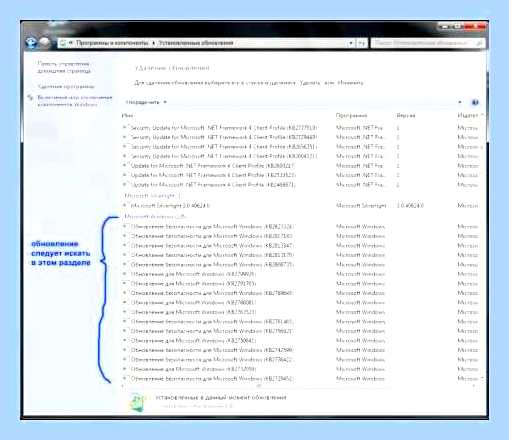Screen dimensions: 509x440
Task: Select Security Update .NET Framework 4 KB2656351
Action: click(220, 147)
